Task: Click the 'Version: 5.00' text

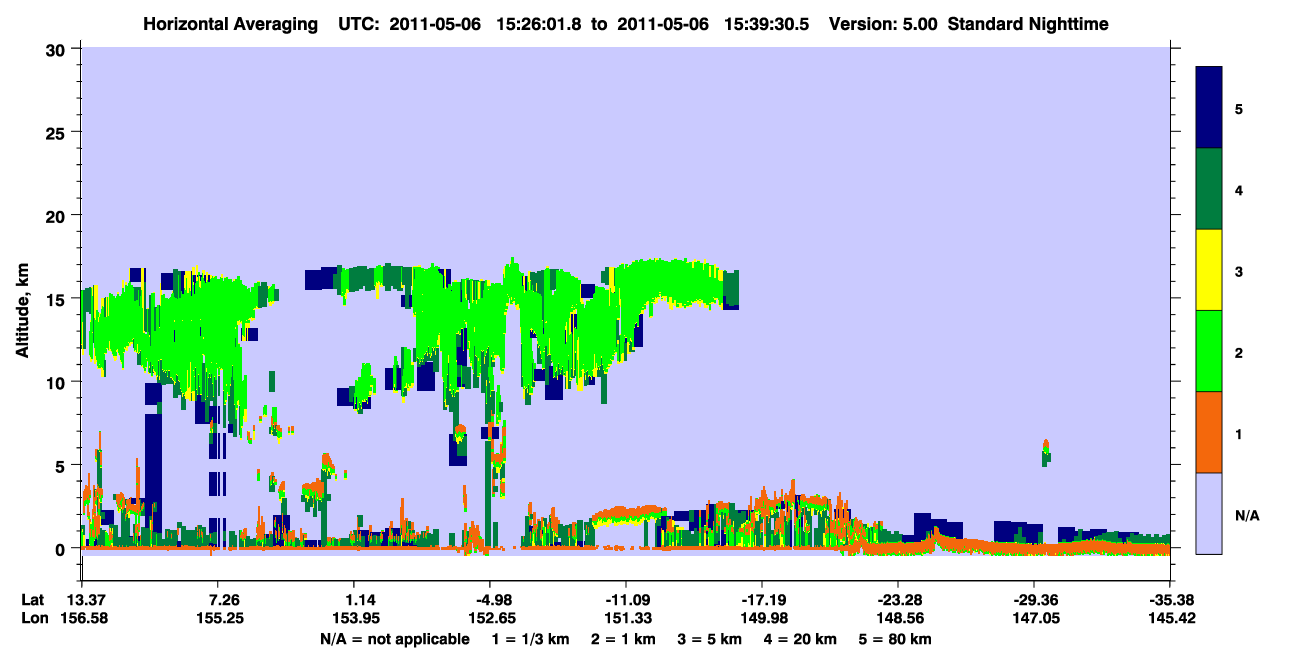Action: [x=883, y=23]
